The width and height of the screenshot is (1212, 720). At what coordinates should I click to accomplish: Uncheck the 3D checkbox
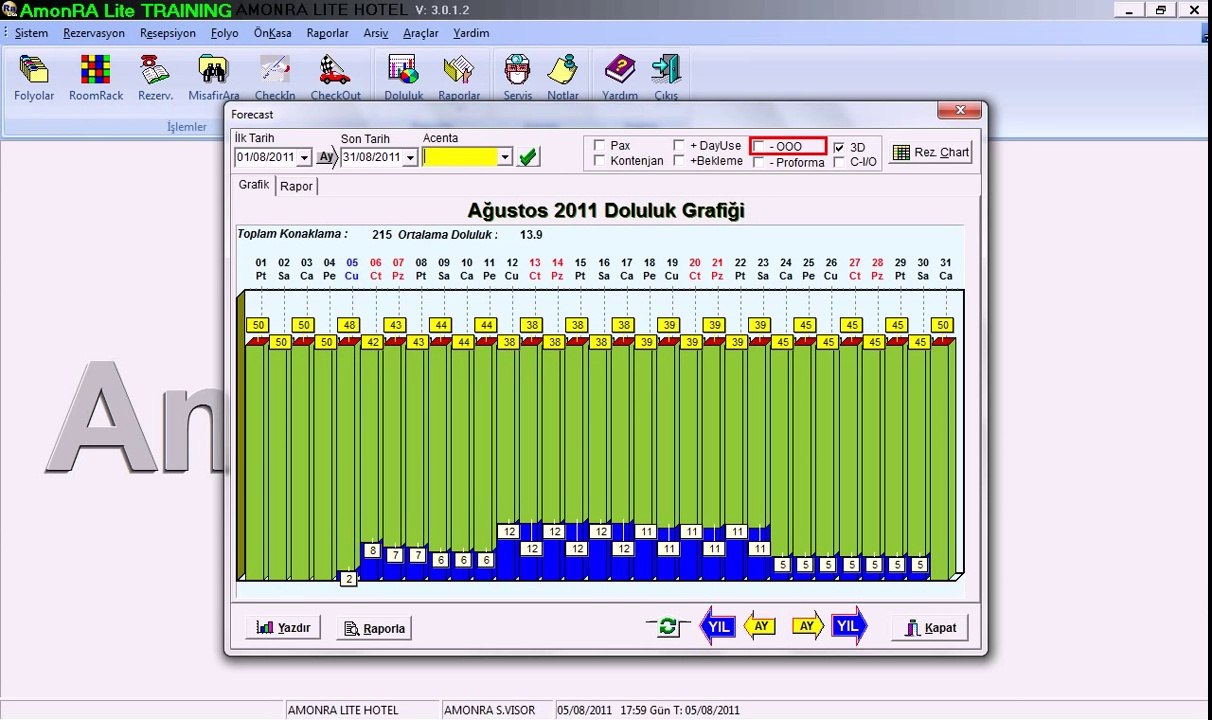pos(839,147)
